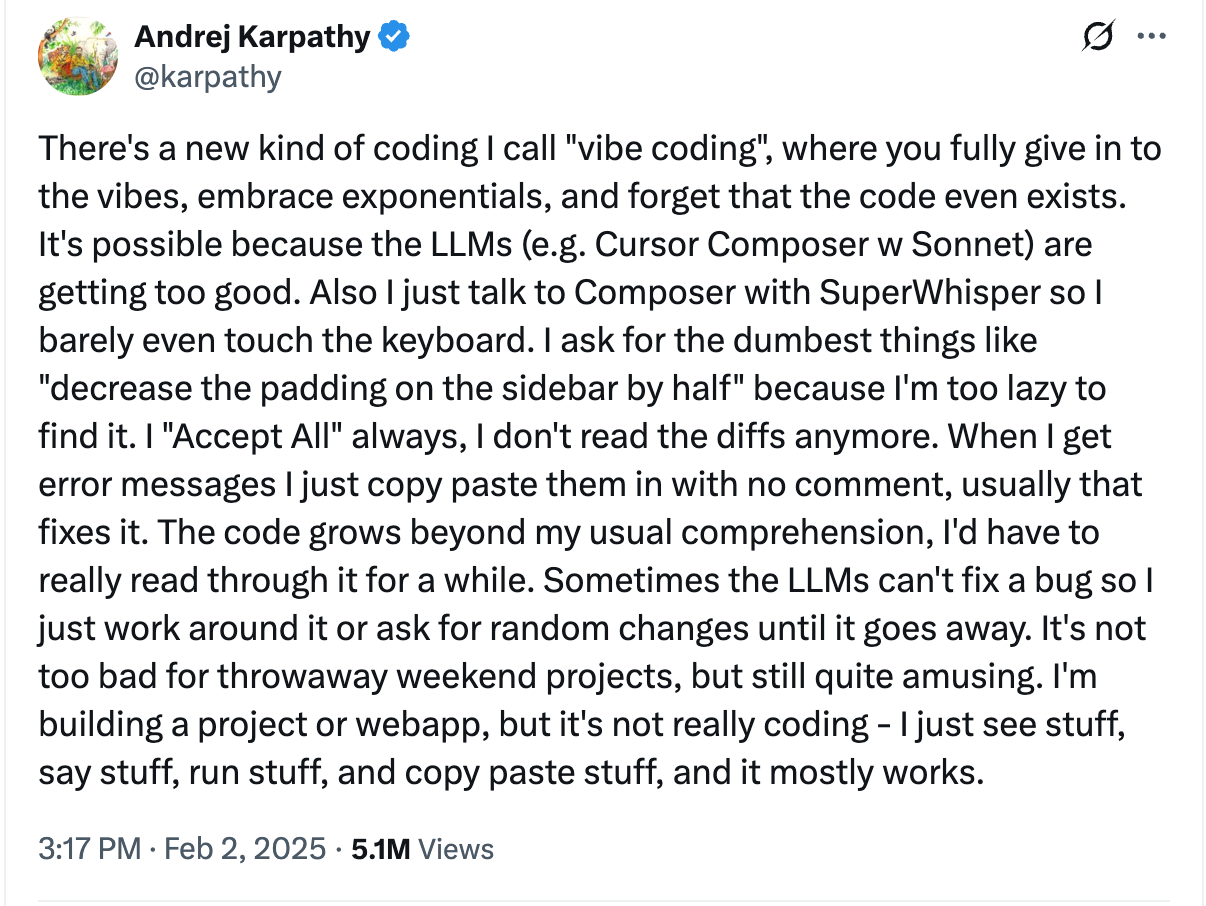Viewport: 1206px width, 906px height.
Task: Click the Views label below the post
Action: click(x=456, y=849)
